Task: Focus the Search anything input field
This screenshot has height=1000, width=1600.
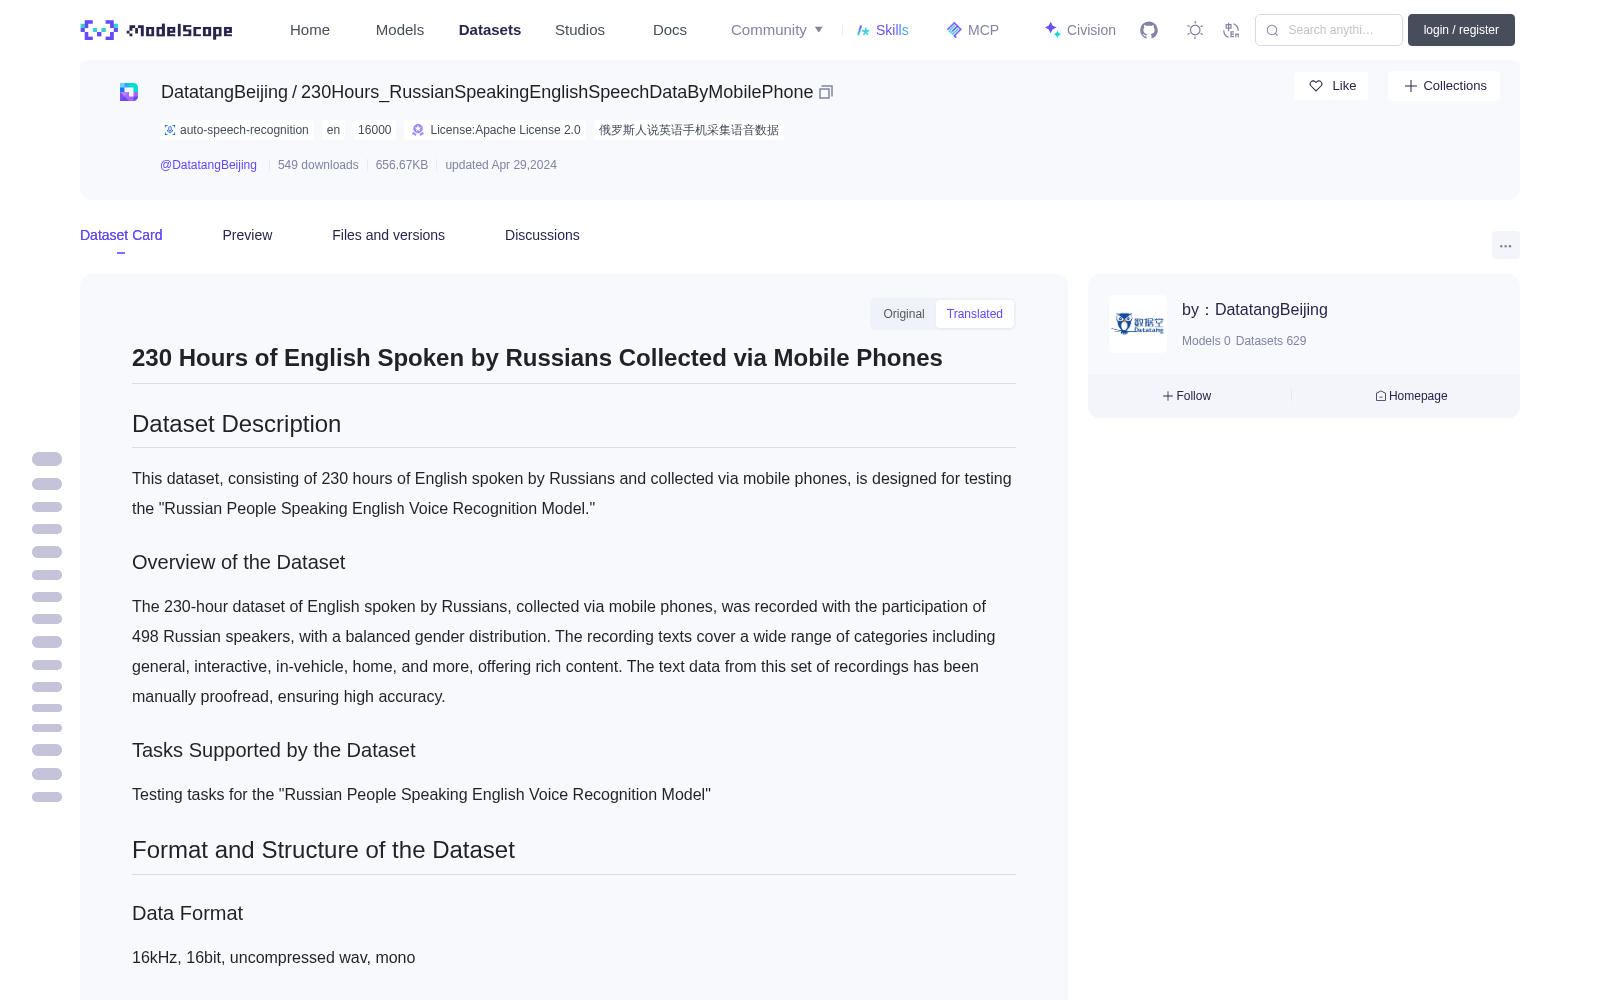Action: tap(1329, 30)
